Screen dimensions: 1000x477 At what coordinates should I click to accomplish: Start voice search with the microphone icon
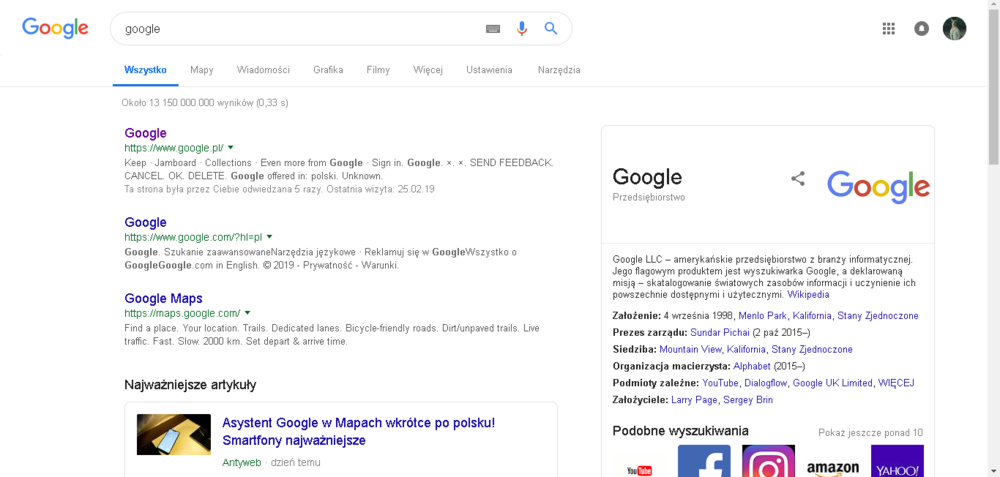click(x=522, y=29)
